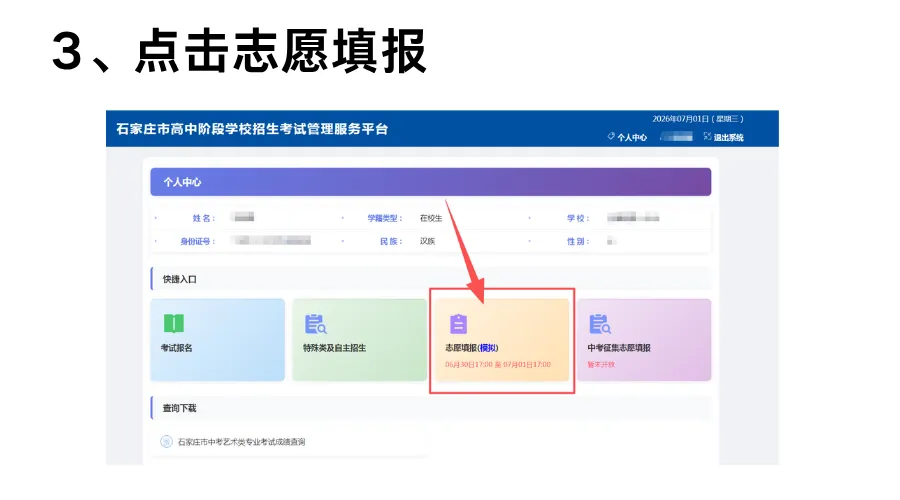900x500 pixels.
Task: Open the 志愿填报(模拟) card
Action: (x=502, y=339)
